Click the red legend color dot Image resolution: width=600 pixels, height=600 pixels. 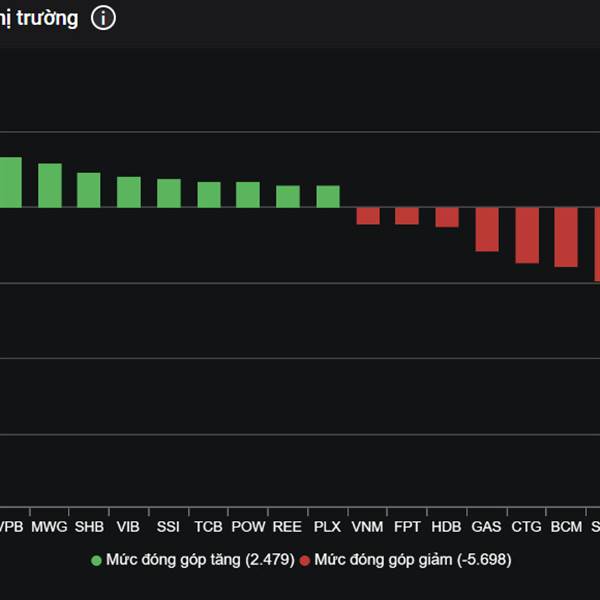pos(305,560)
